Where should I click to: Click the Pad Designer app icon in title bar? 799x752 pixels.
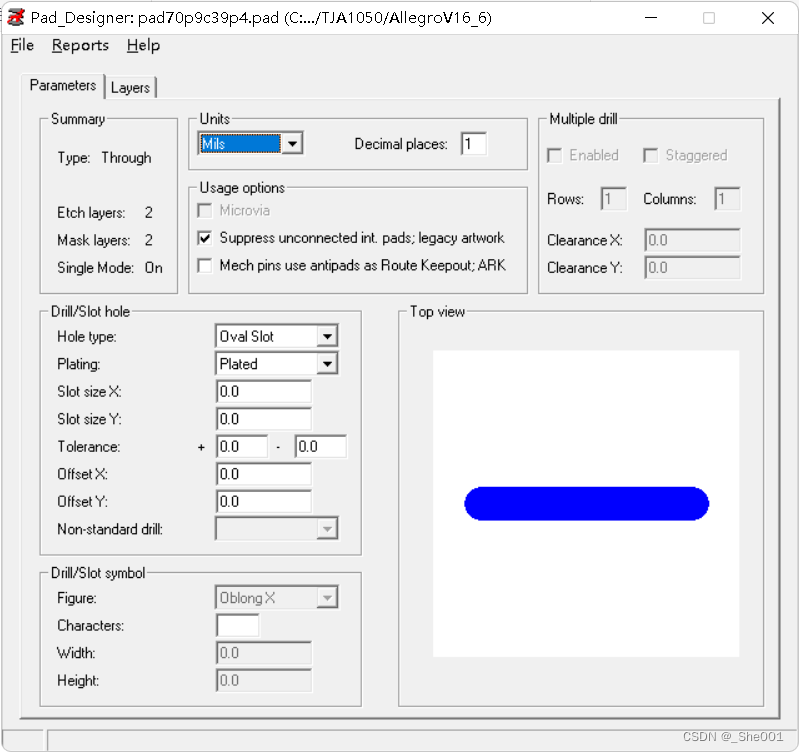tap(16, 17)
